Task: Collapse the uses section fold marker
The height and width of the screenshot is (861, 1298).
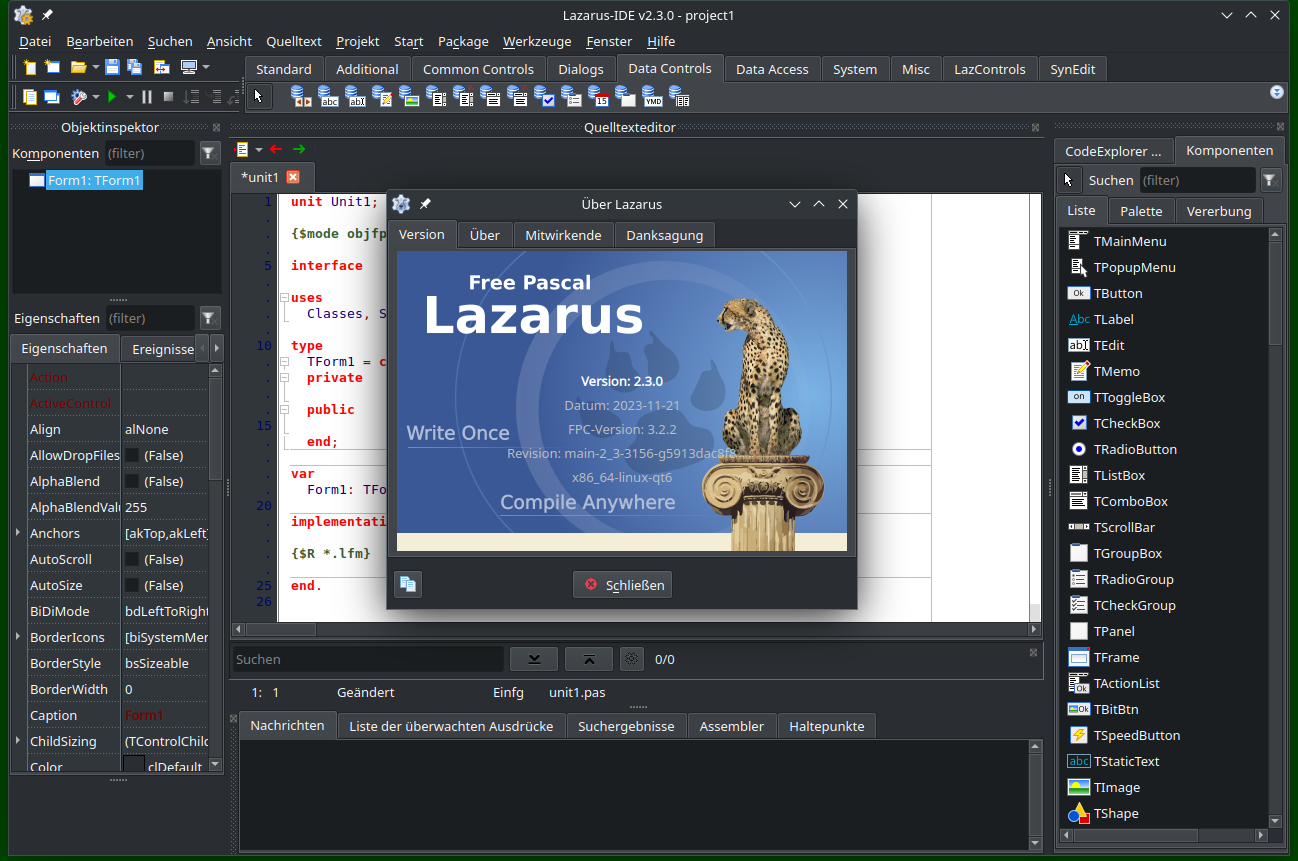Action: click(x=284, y=298)
